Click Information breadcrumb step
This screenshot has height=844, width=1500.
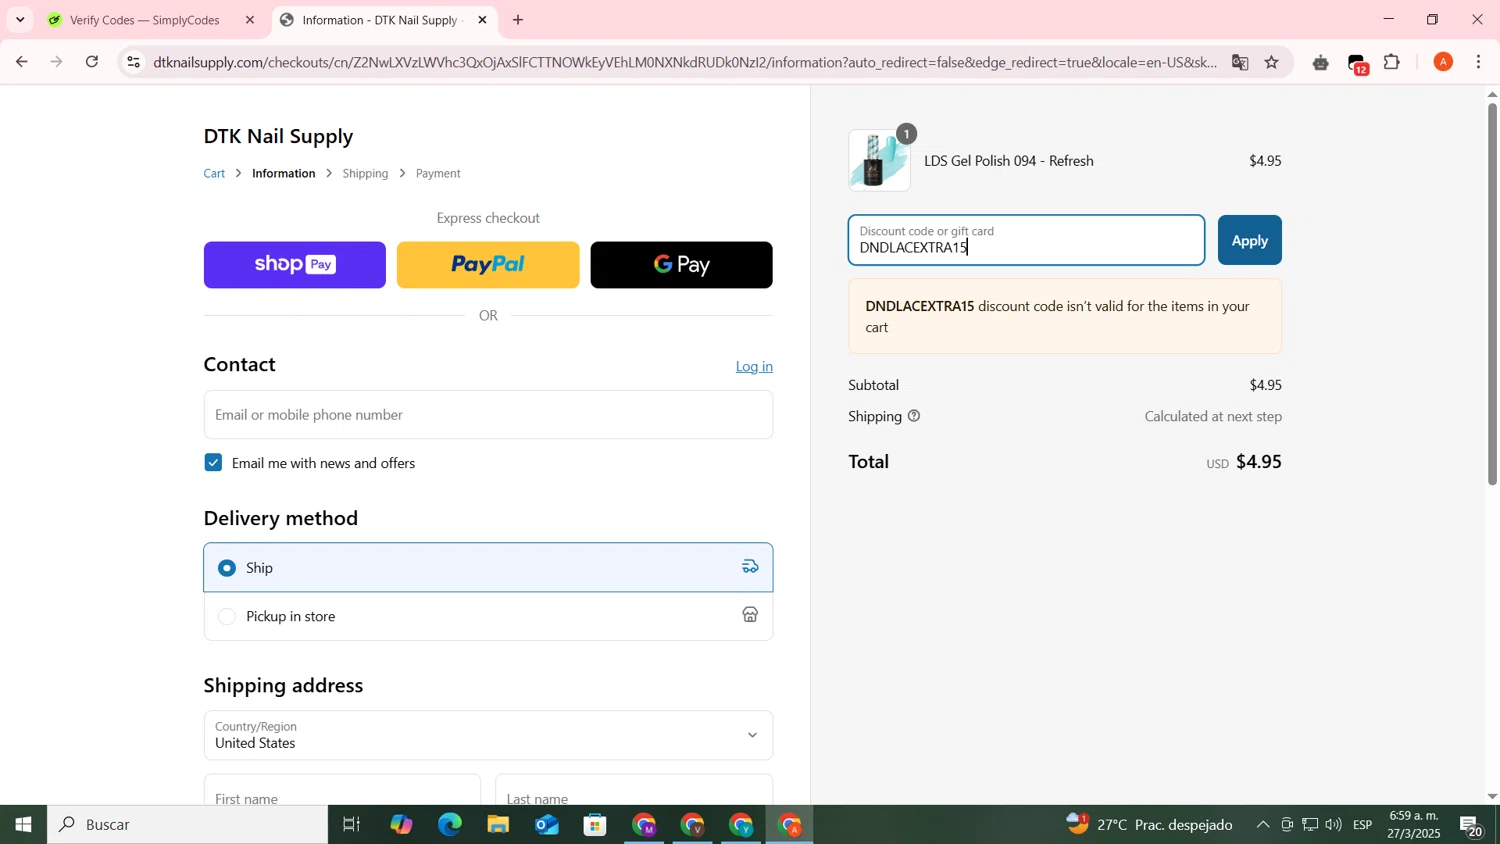coord(284,174)
